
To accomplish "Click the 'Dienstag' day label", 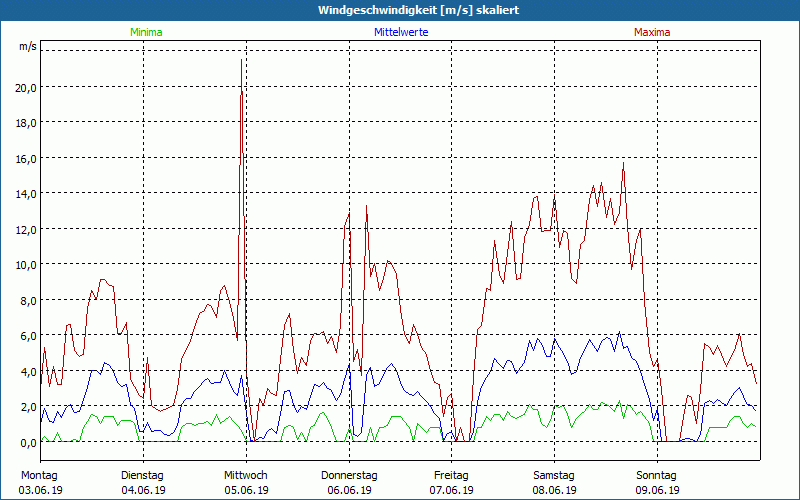I will tap(142, 476).
